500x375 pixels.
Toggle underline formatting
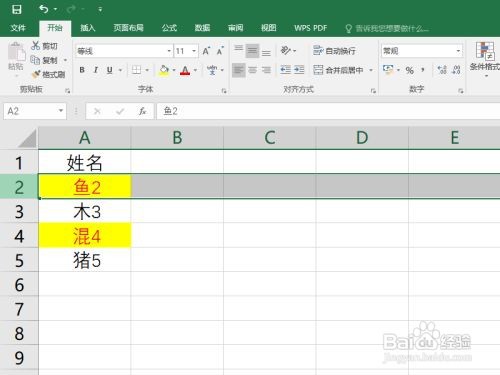109,70
